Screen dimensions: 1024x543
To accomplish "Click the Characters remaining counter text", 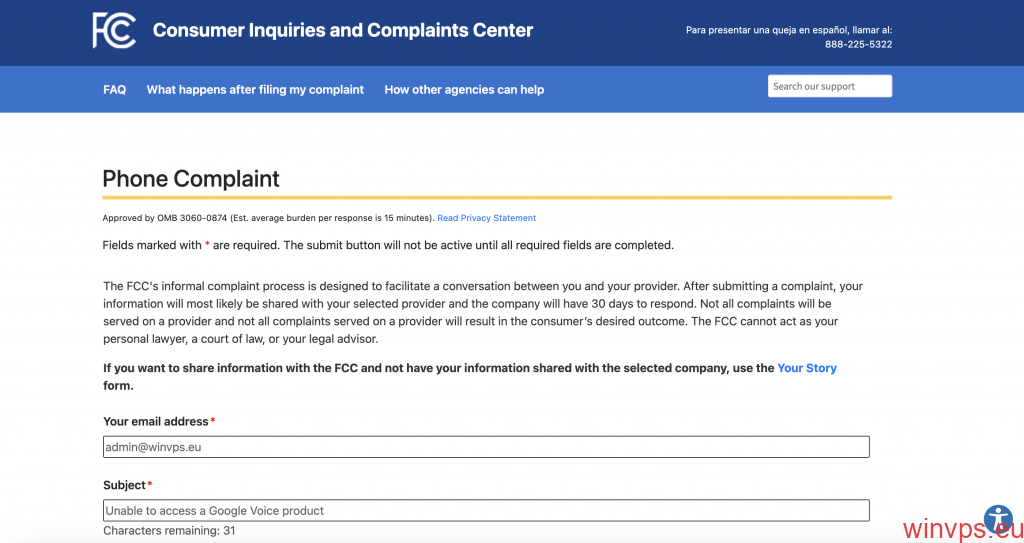I will pos(169,531).
